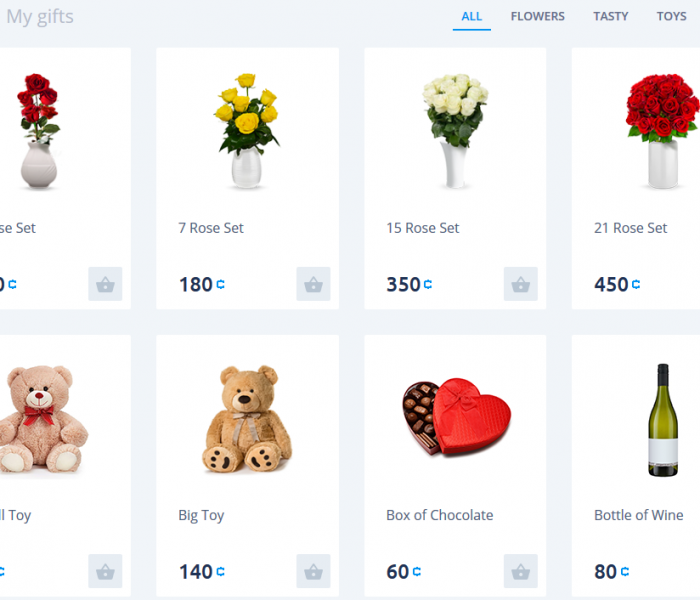Open the heart-shaped chocolate box image
Screen dimensions: 700x600
[x=456, y=417]
